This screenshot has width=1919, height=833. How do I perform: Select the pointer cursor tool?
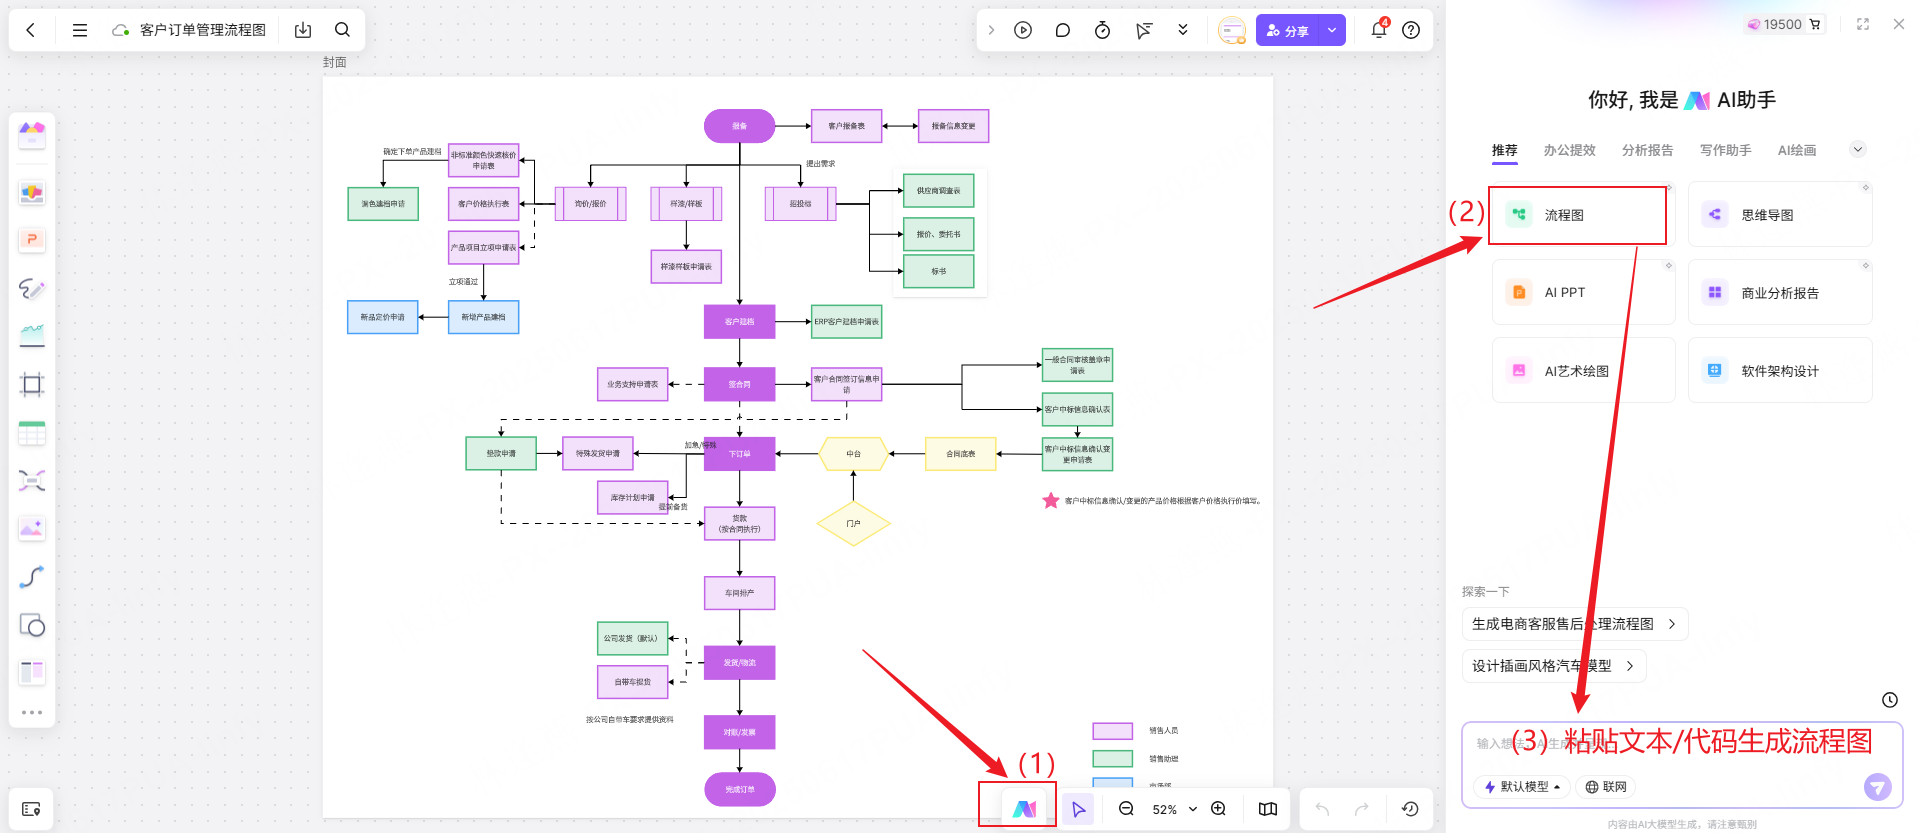[1079, 809]
